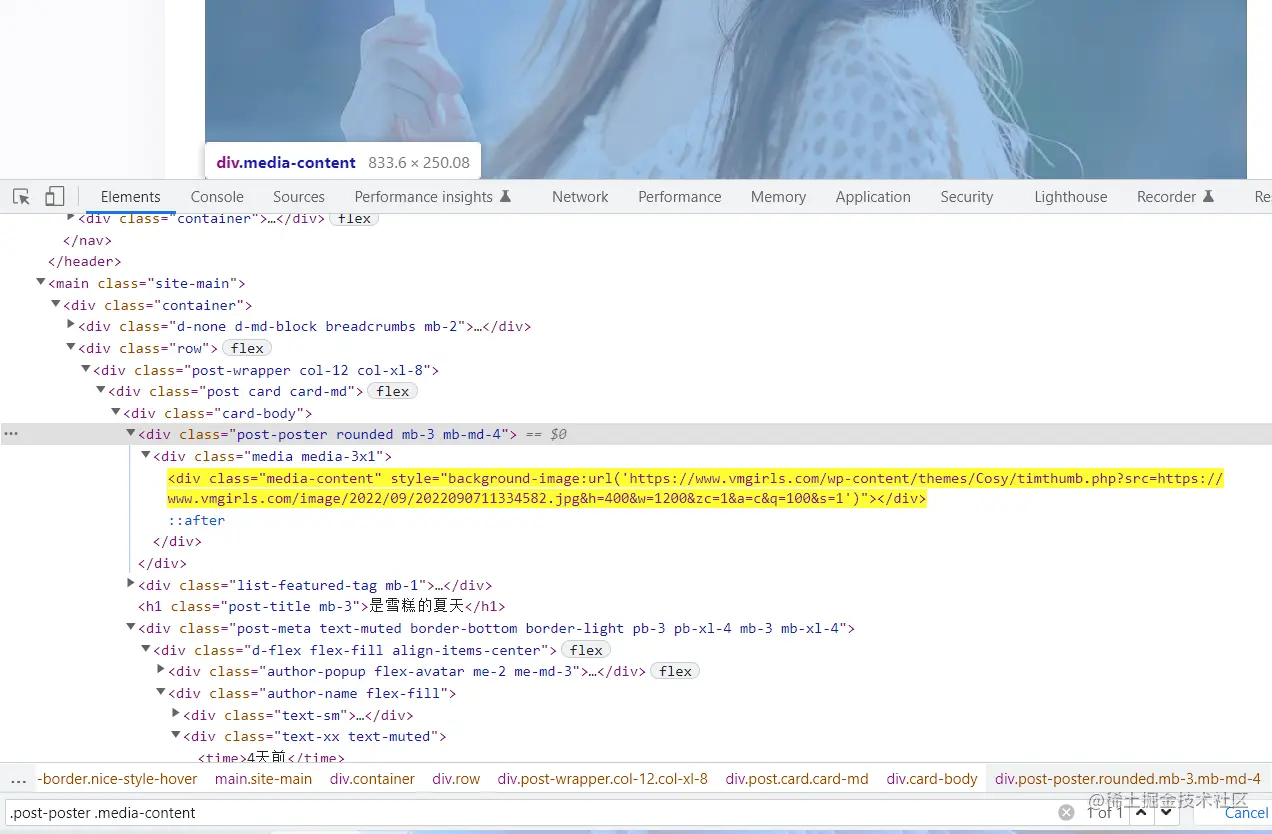Collapse the post-wrapper div node

pyautogui.click(x=86, y=370)
